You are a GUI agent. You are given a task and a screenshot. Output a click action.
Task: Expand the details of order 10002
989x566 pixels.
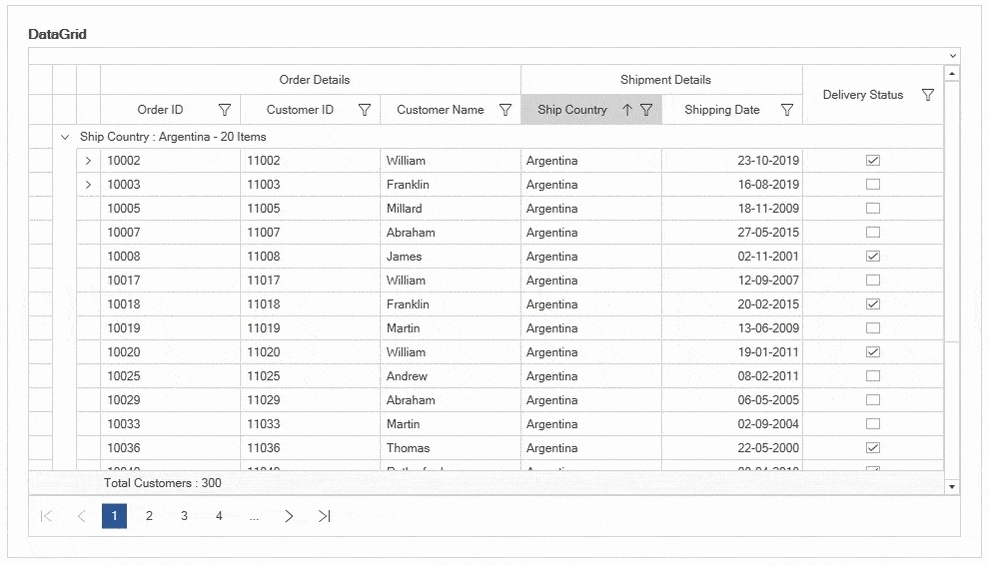click(88, 160)
